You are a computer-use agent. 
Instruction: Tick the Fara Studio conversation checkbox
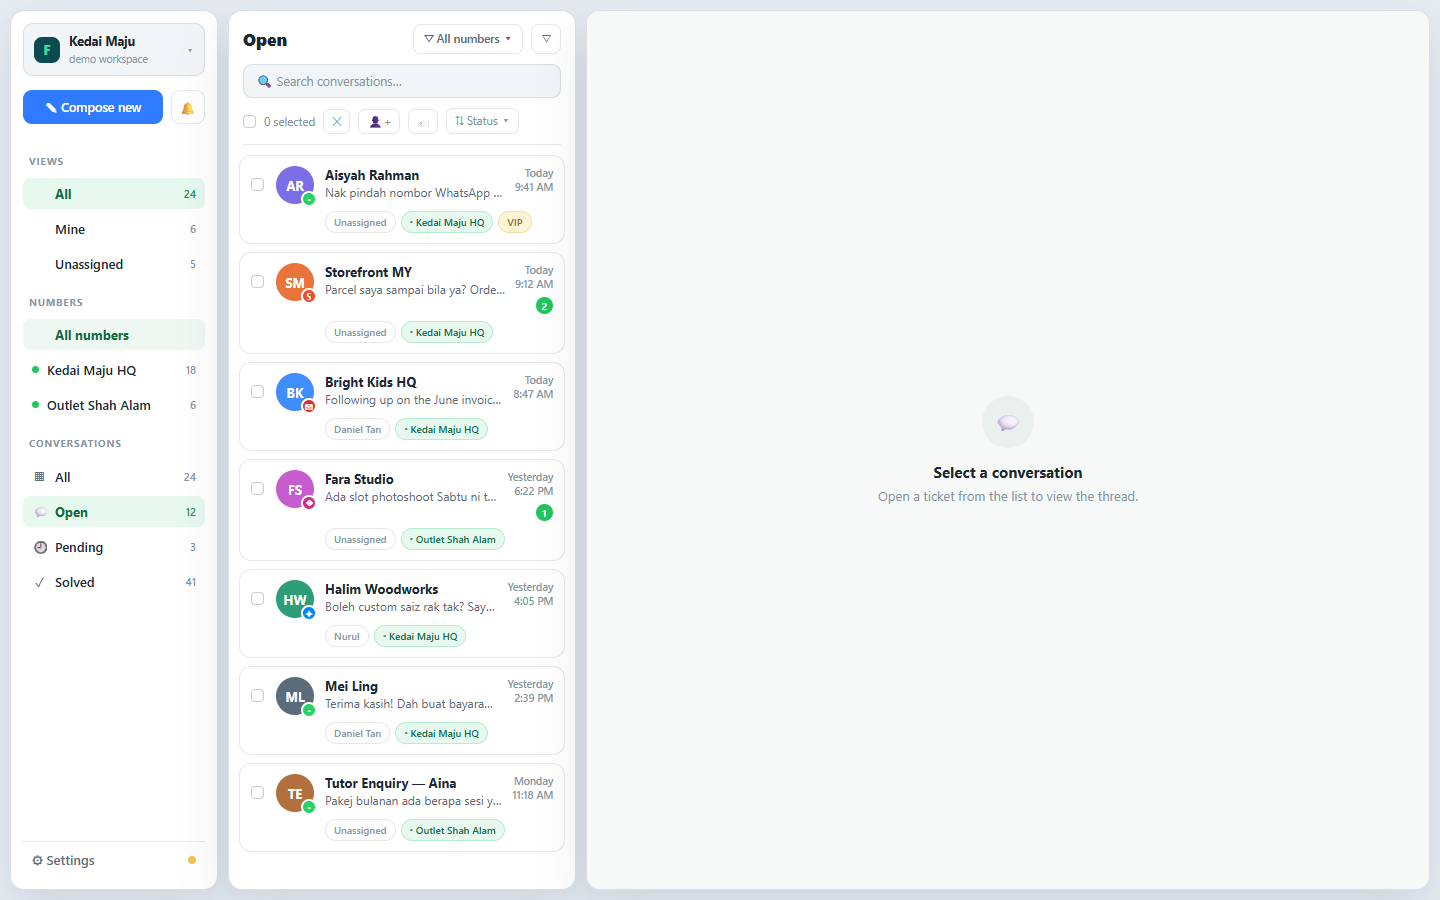tap(257, 489)
